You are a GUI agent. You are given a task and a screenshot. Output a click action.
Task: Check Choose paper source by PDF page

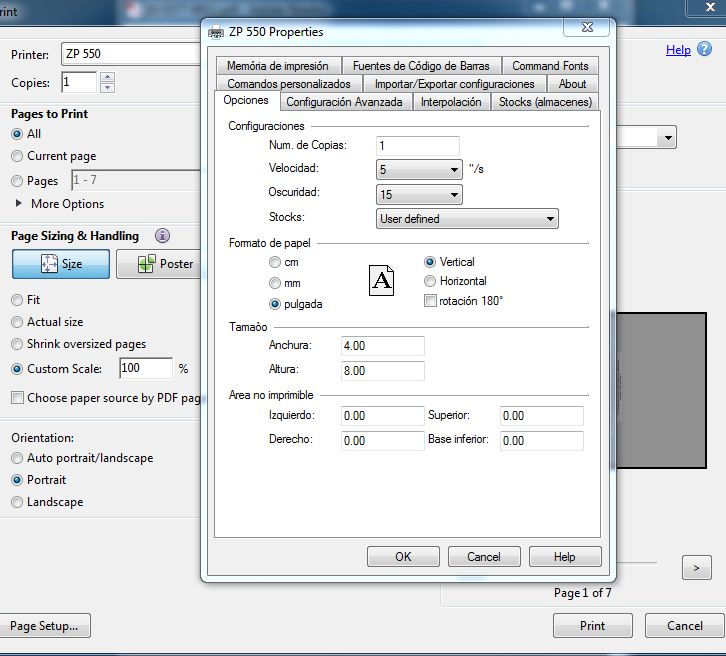pyautogui.click(x=17, y=398)
